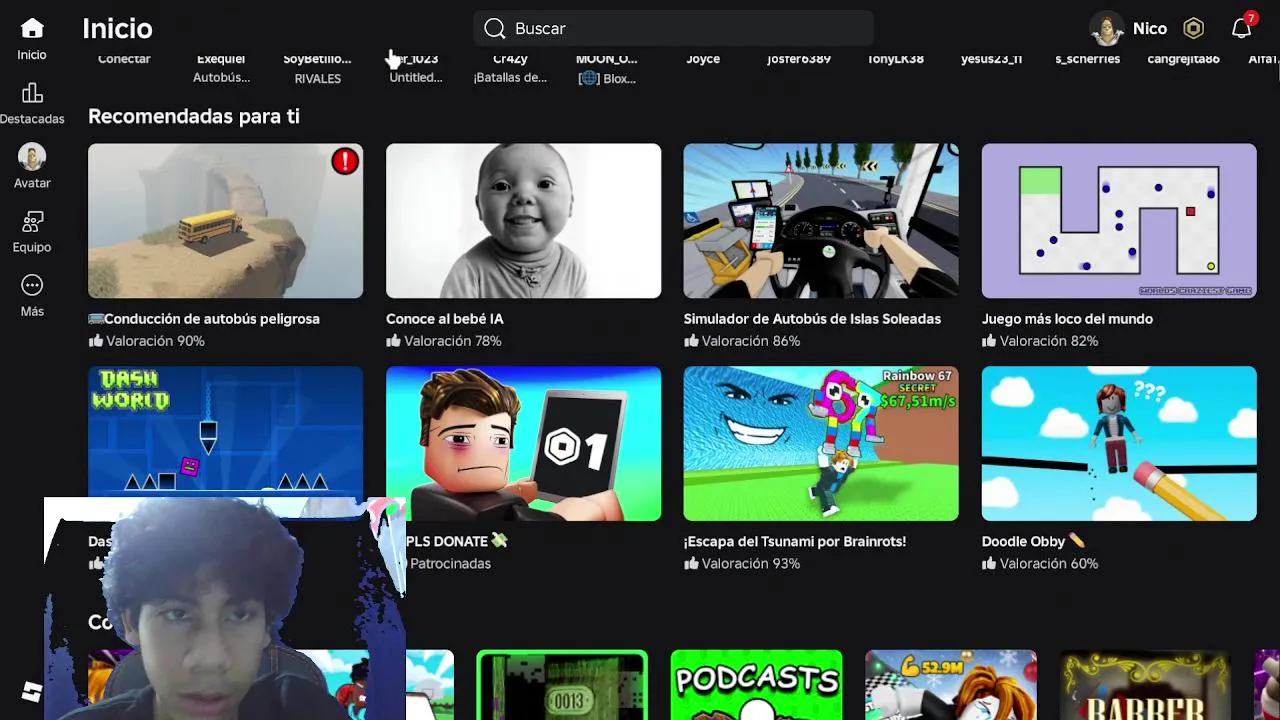1280x720 pixels.
Task: Open Juego más loco del mundo thumbnail
Action: [1119, 221]
